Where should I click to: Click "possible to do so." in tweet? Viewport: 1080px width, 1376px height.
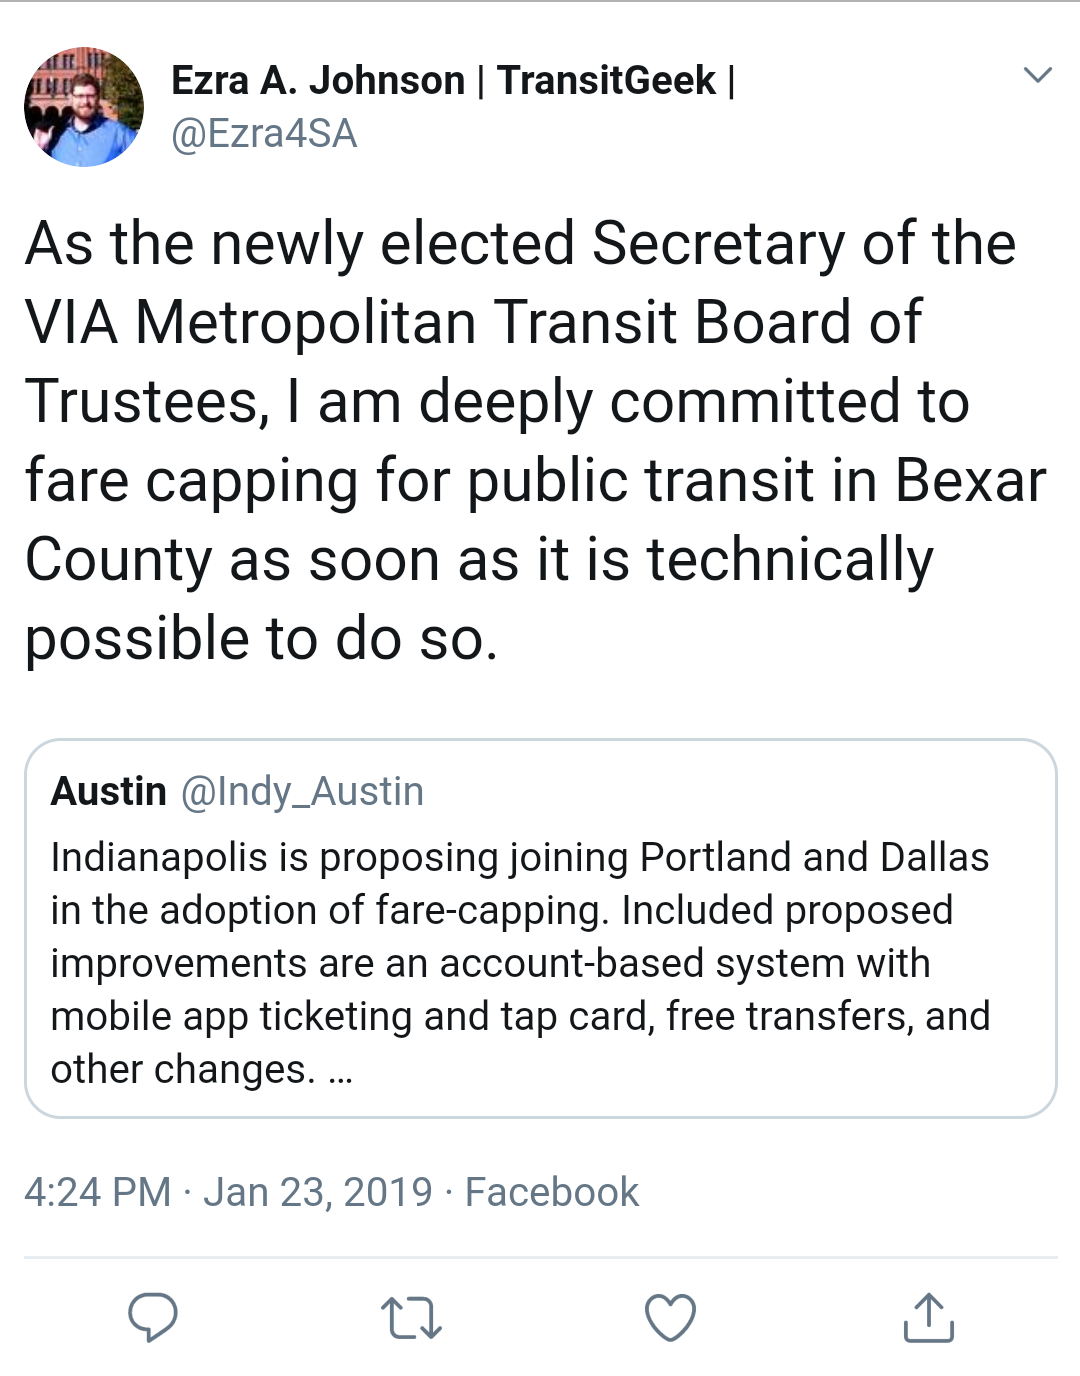[260, 639]
